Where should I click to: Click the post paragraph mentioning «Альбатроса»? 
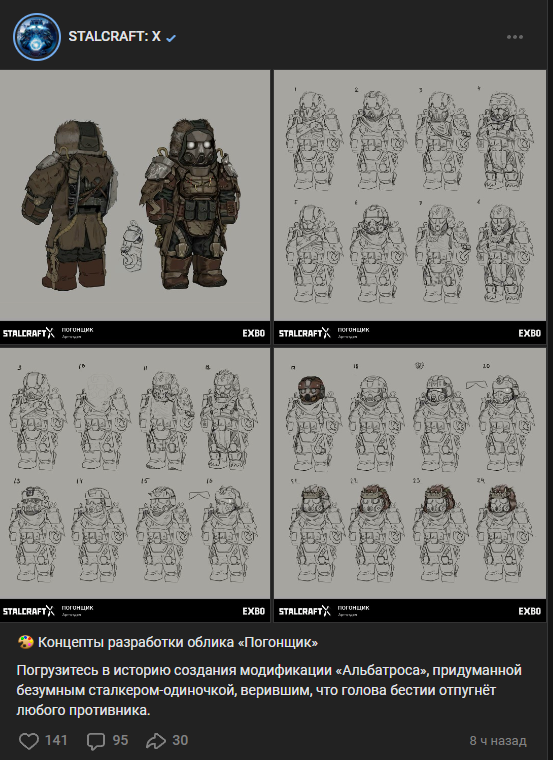[x=269, y=690]
